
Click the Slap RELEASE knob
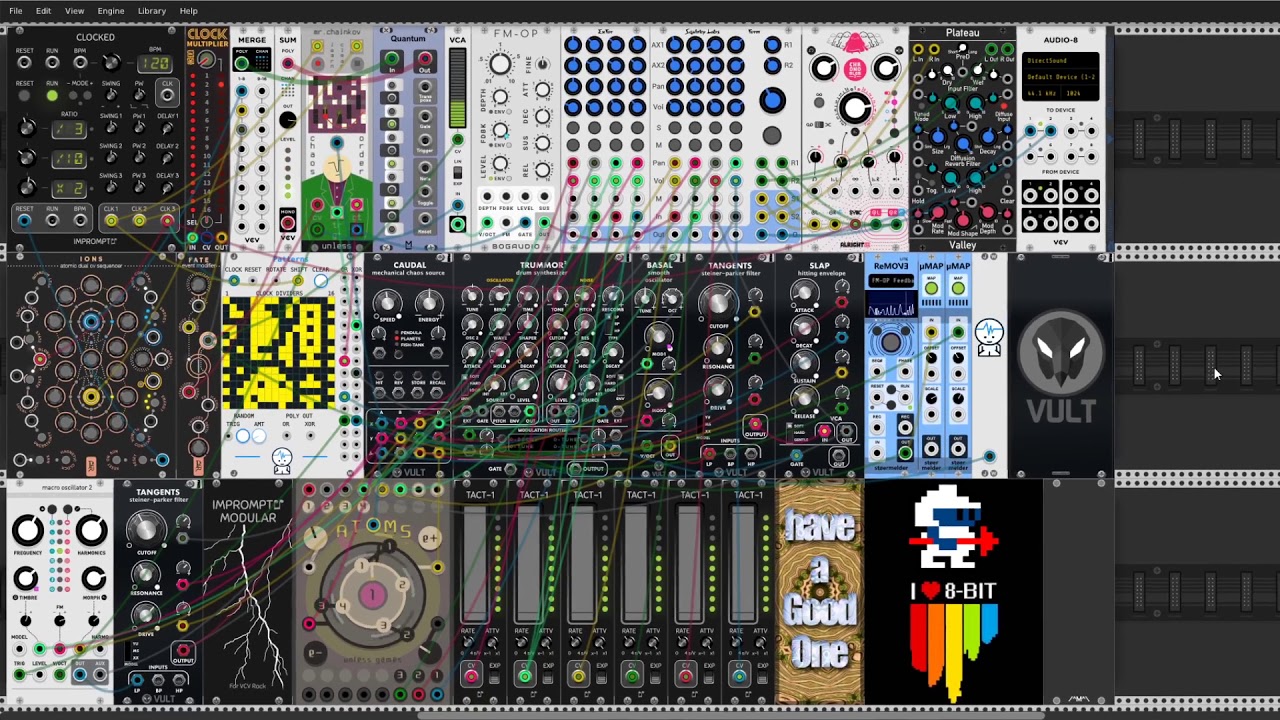click(x=804, y=401)
